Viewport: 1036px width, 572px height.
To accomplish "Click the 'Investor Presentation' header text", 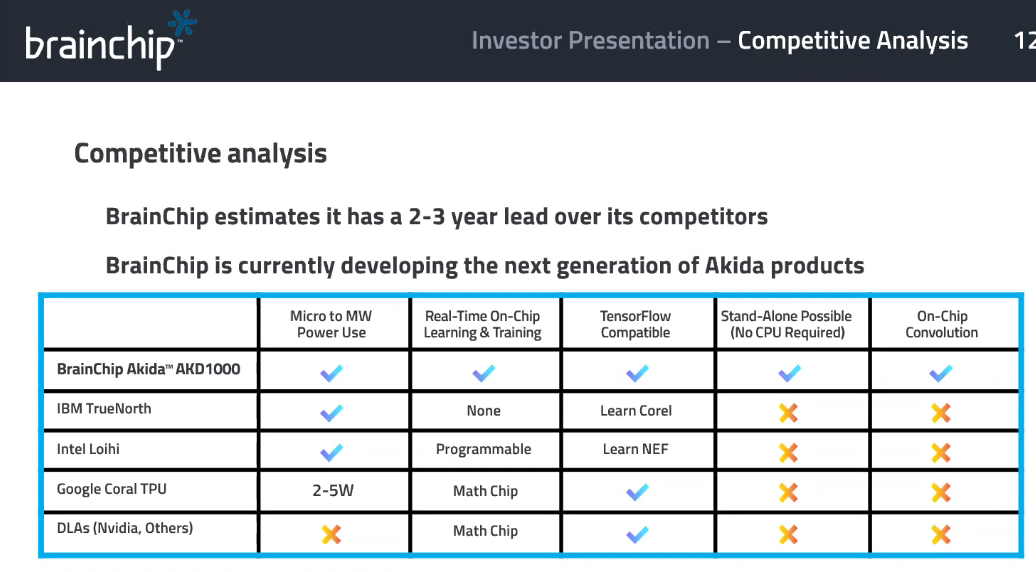I will tap(591, 40).
